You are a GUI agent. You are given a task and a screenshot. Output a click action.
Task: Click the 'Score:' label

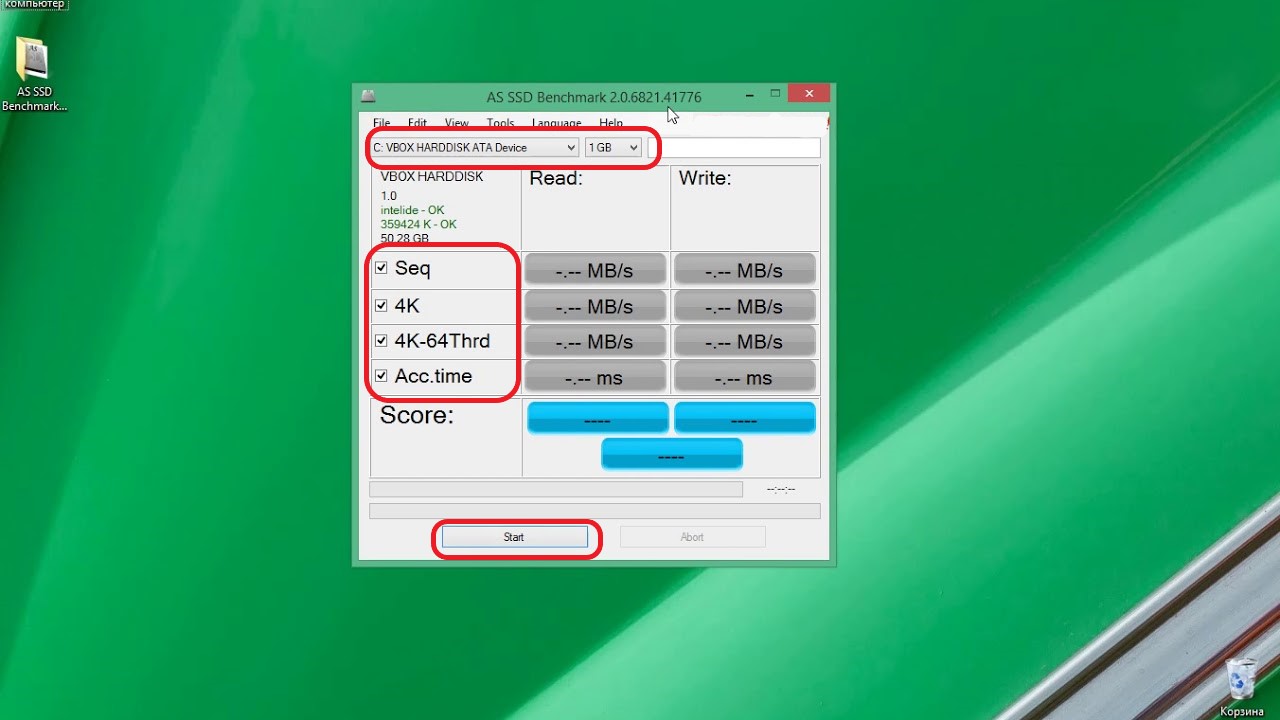417,415
